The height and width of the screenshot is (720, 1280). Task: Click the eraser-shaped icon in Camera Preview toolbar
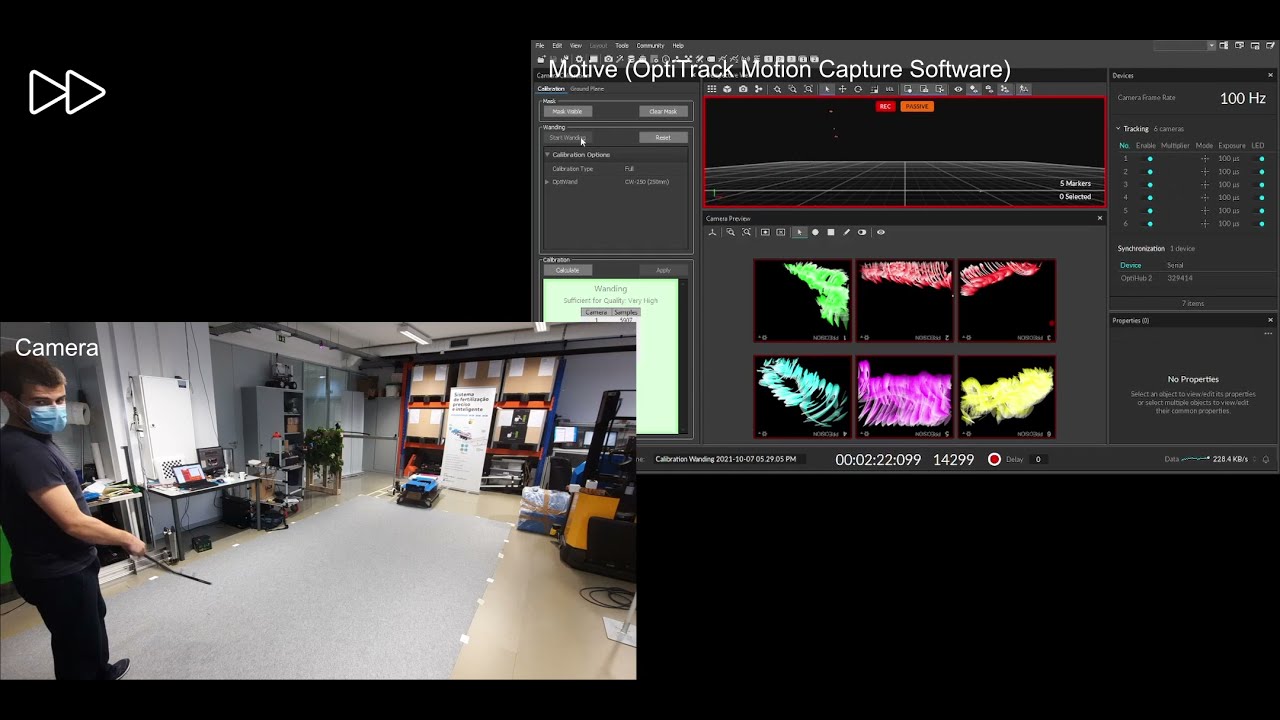862,232
